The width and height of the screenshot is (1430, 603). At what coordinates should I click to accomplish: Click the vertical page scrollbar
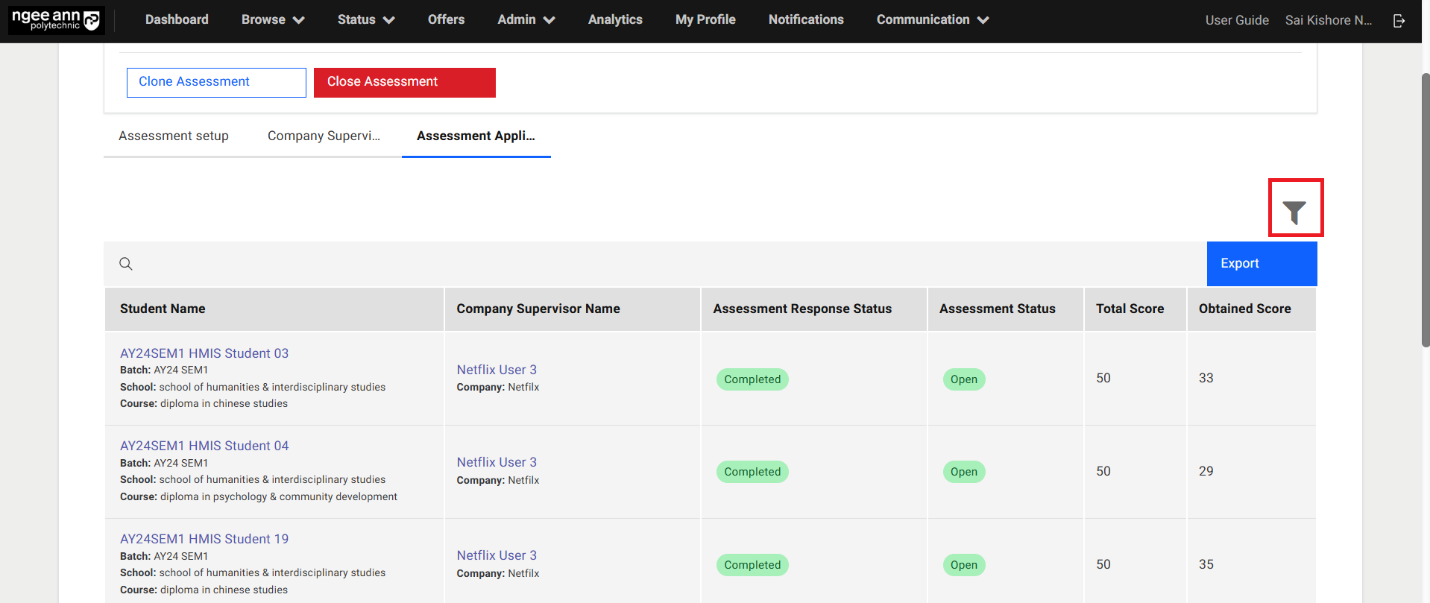click(1425, 210)
